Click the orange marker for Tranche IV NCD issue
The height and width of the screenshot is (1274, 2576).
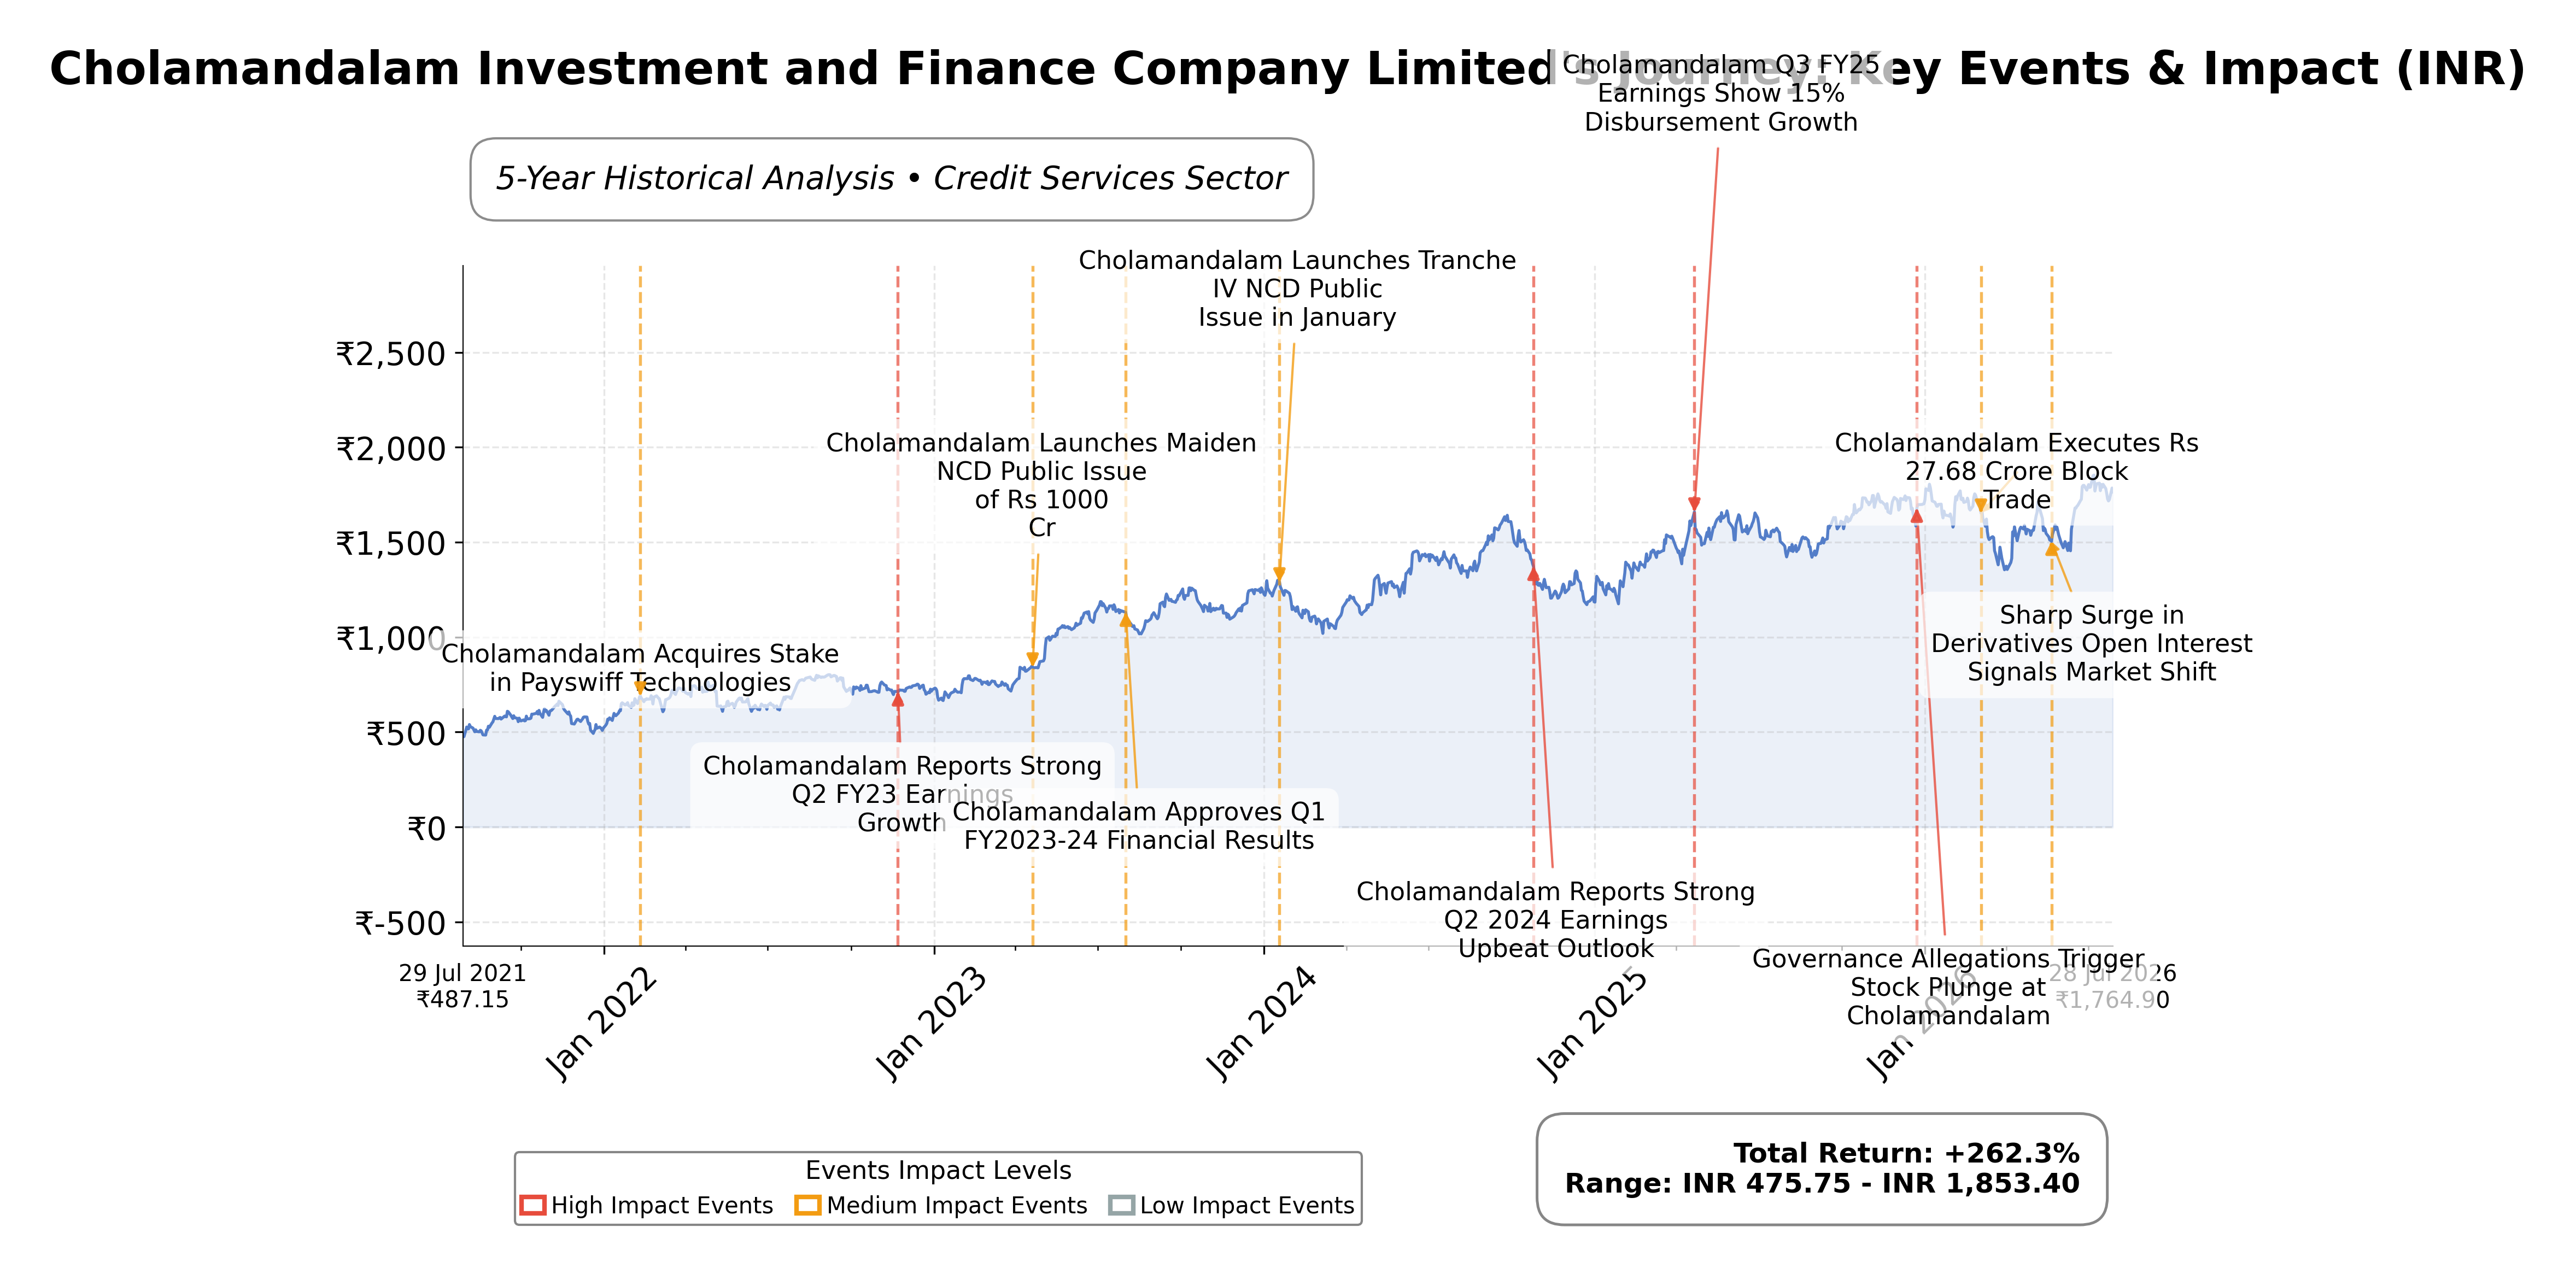1279,574
